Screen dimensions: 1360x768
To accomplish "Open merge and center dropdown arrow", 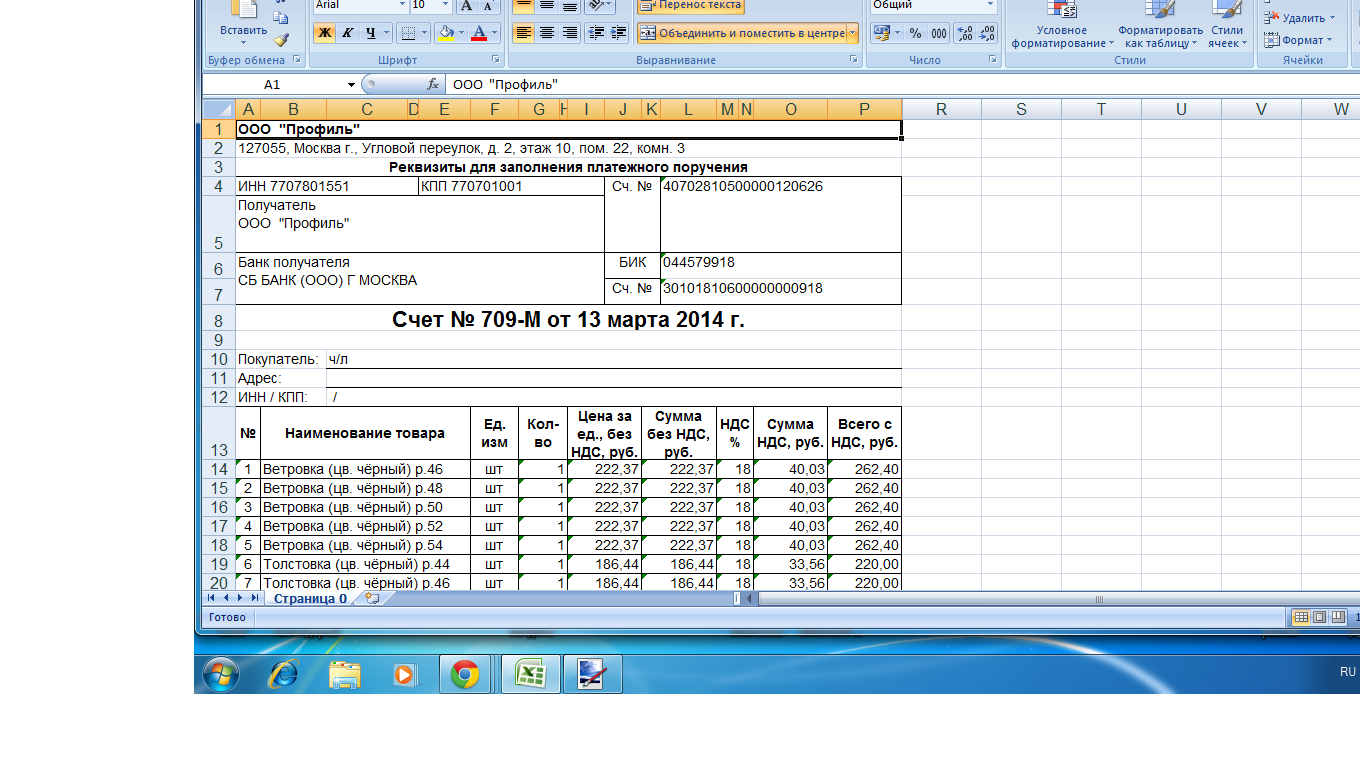I will pos(853,33).
